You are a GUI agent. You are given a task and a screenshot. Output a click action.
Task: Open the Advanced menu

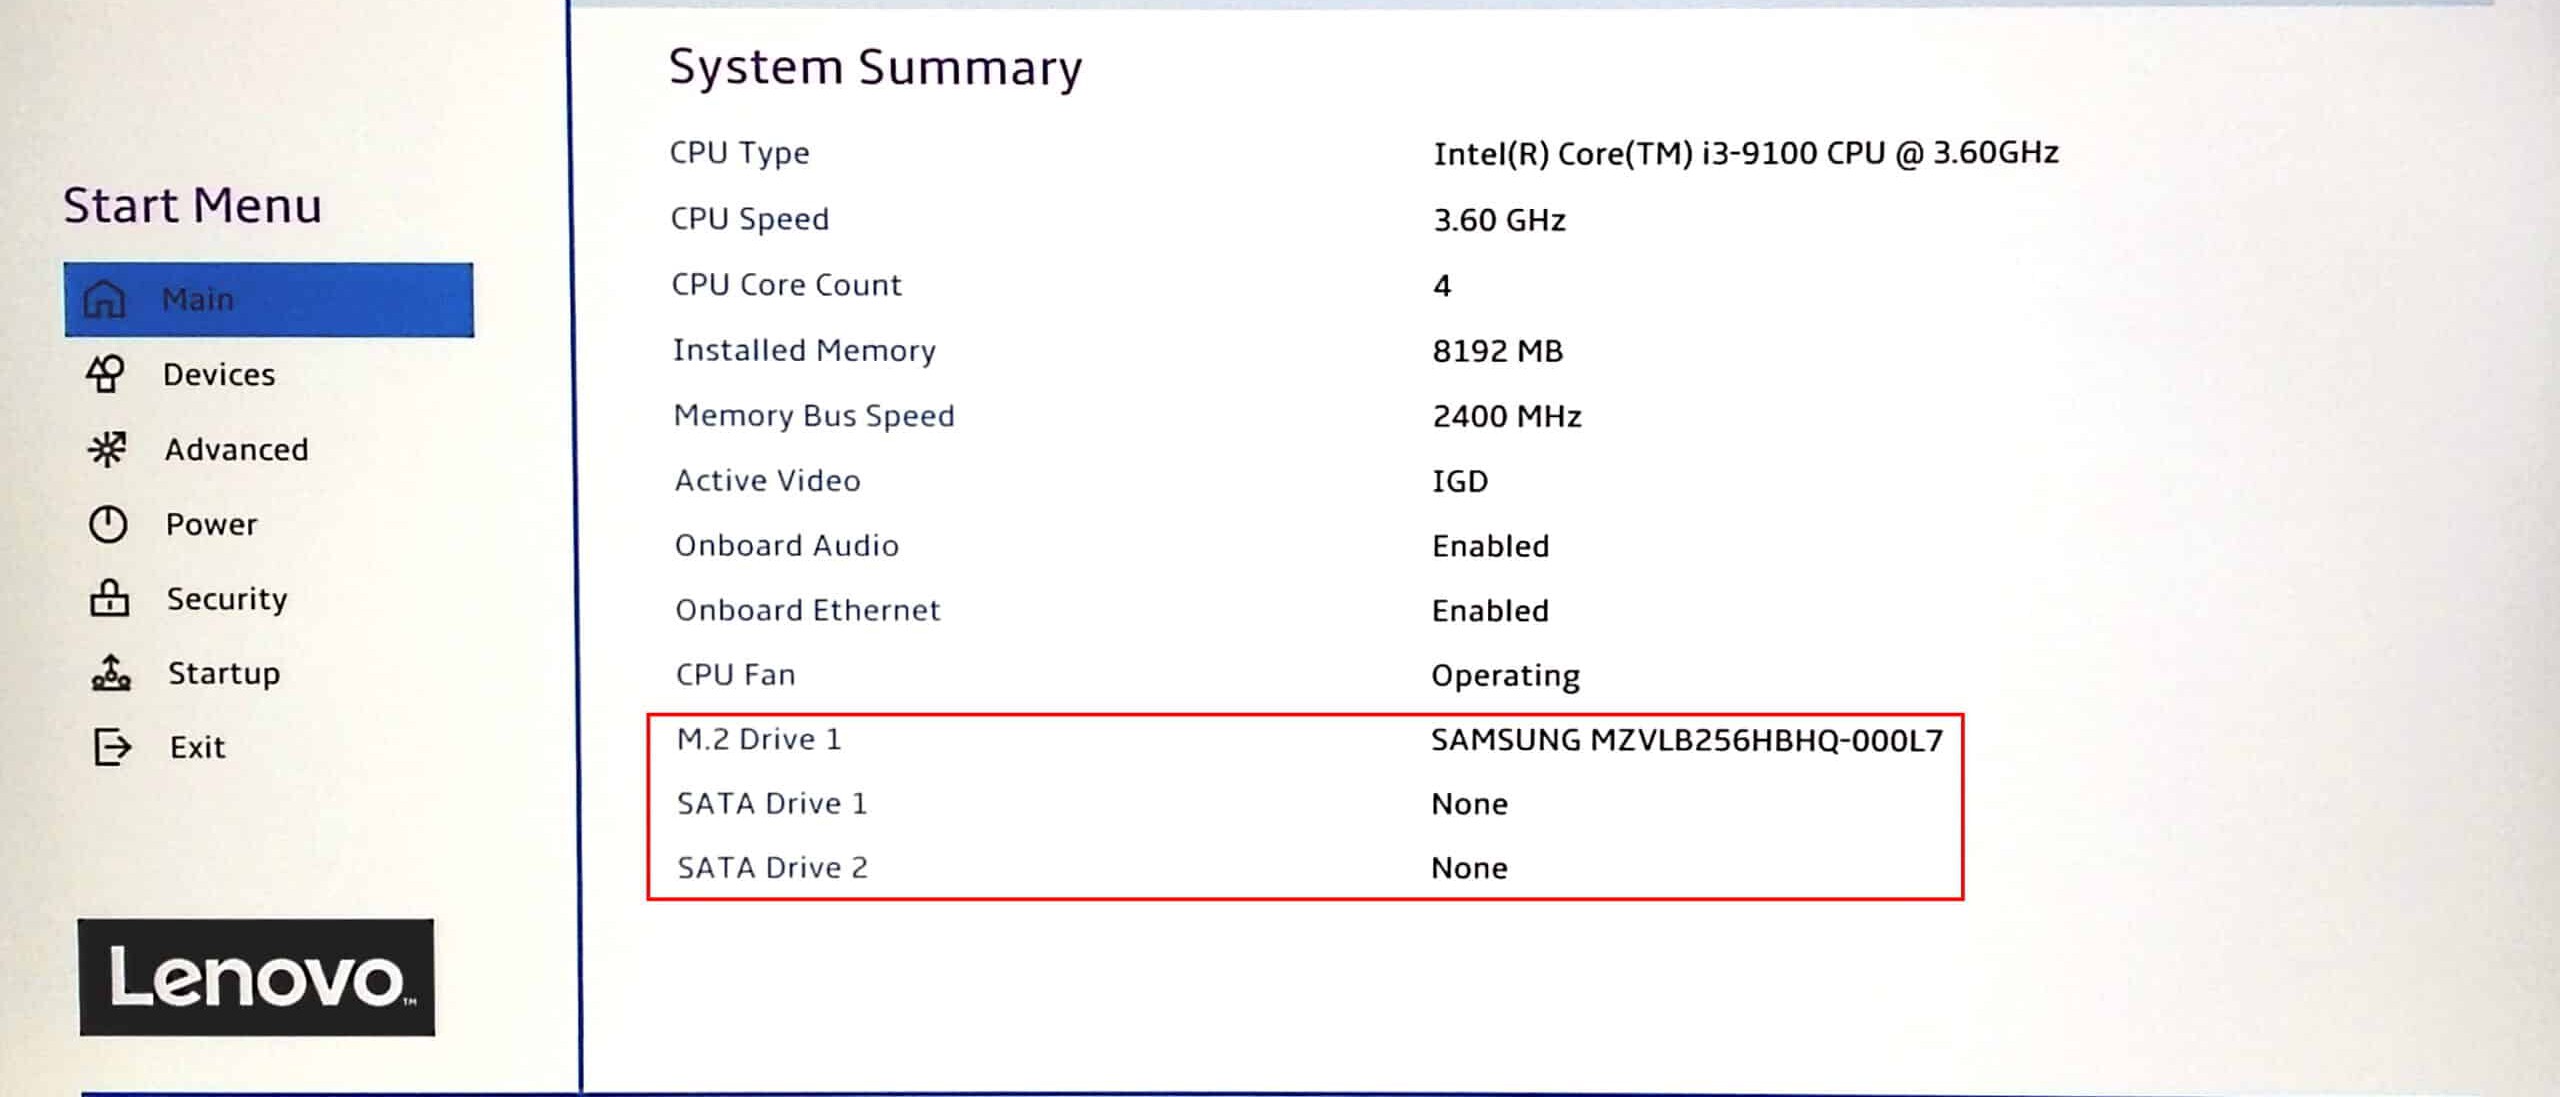click(x=237, y=450)
